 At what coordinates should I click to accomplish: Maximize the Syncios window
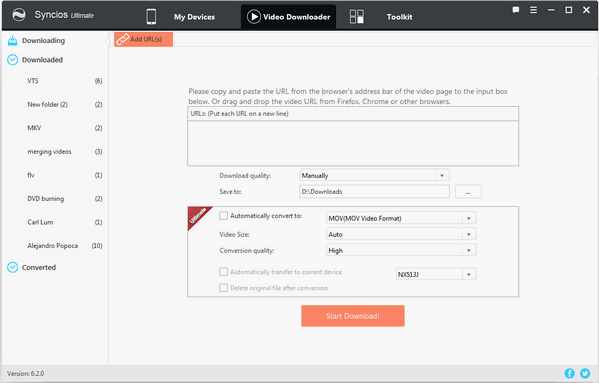click(x=568, y=10)
